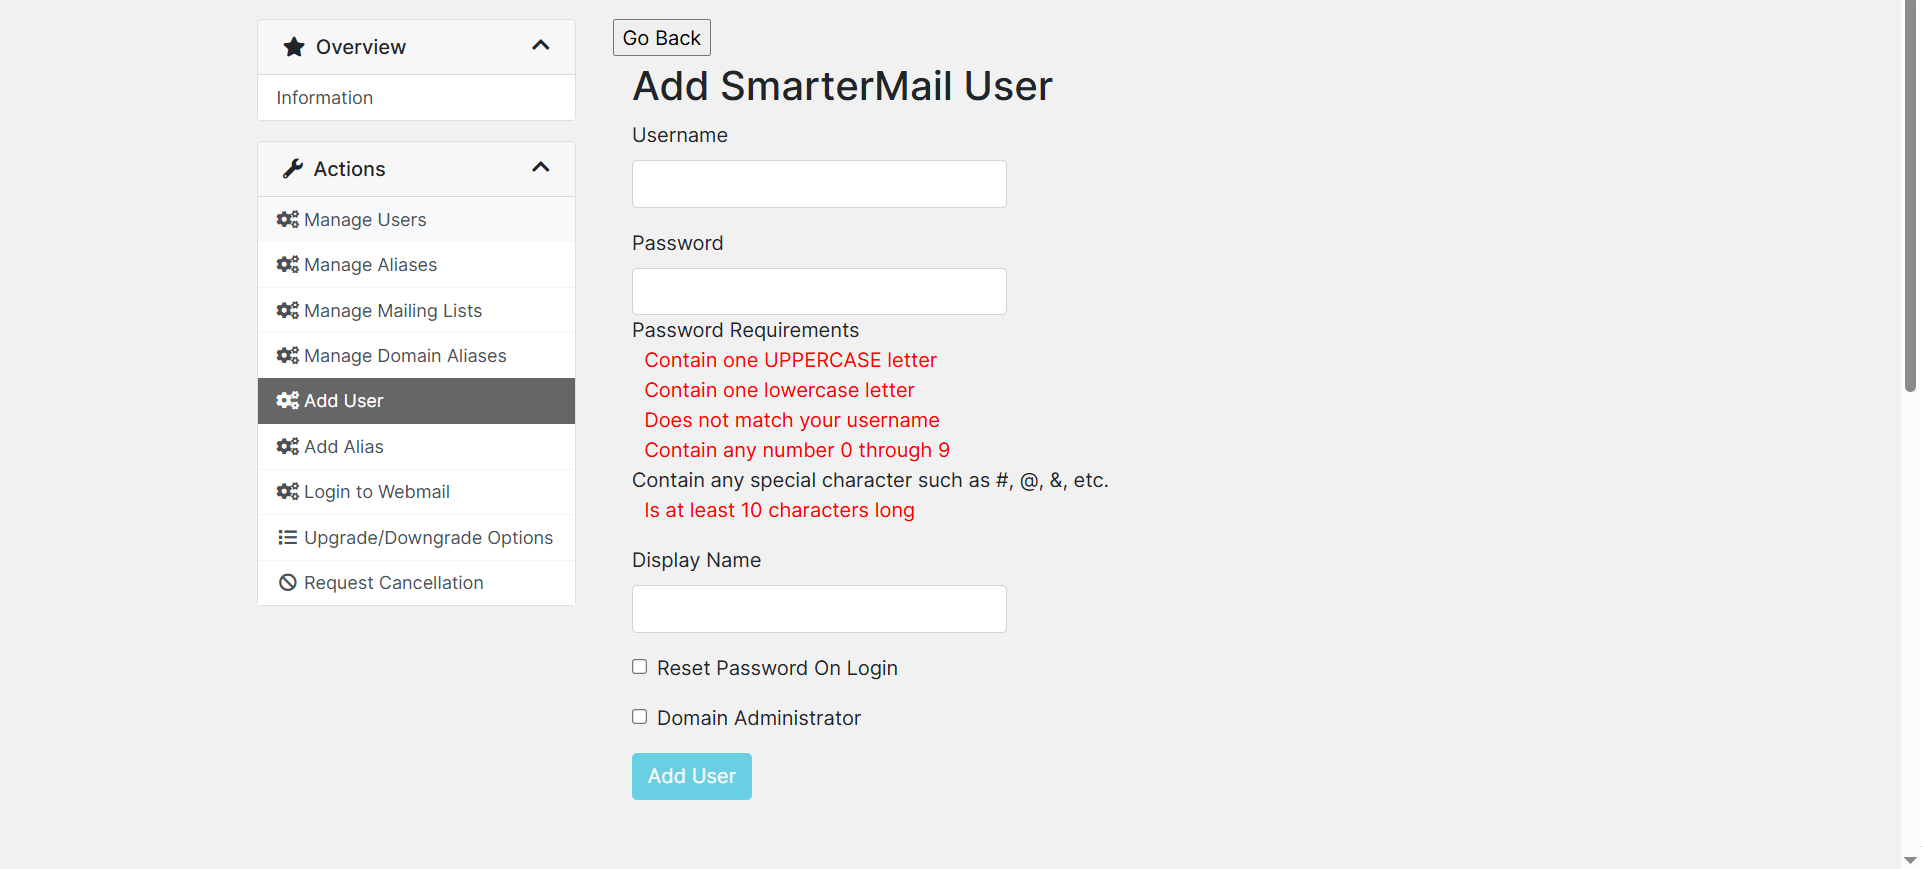Focus the Username input field
1922x869 pixels.
(x=819, y=184)
